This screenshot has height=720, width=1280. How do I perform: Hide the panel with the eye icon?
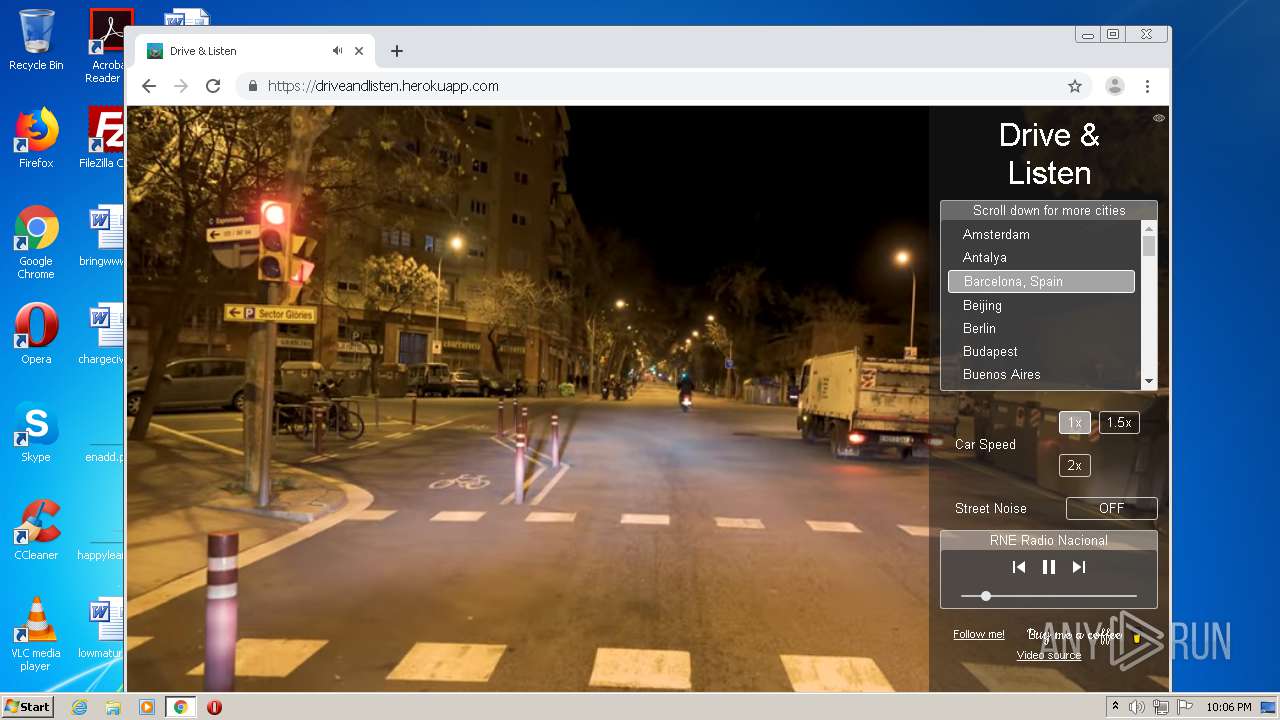(x=1159, y=118)
